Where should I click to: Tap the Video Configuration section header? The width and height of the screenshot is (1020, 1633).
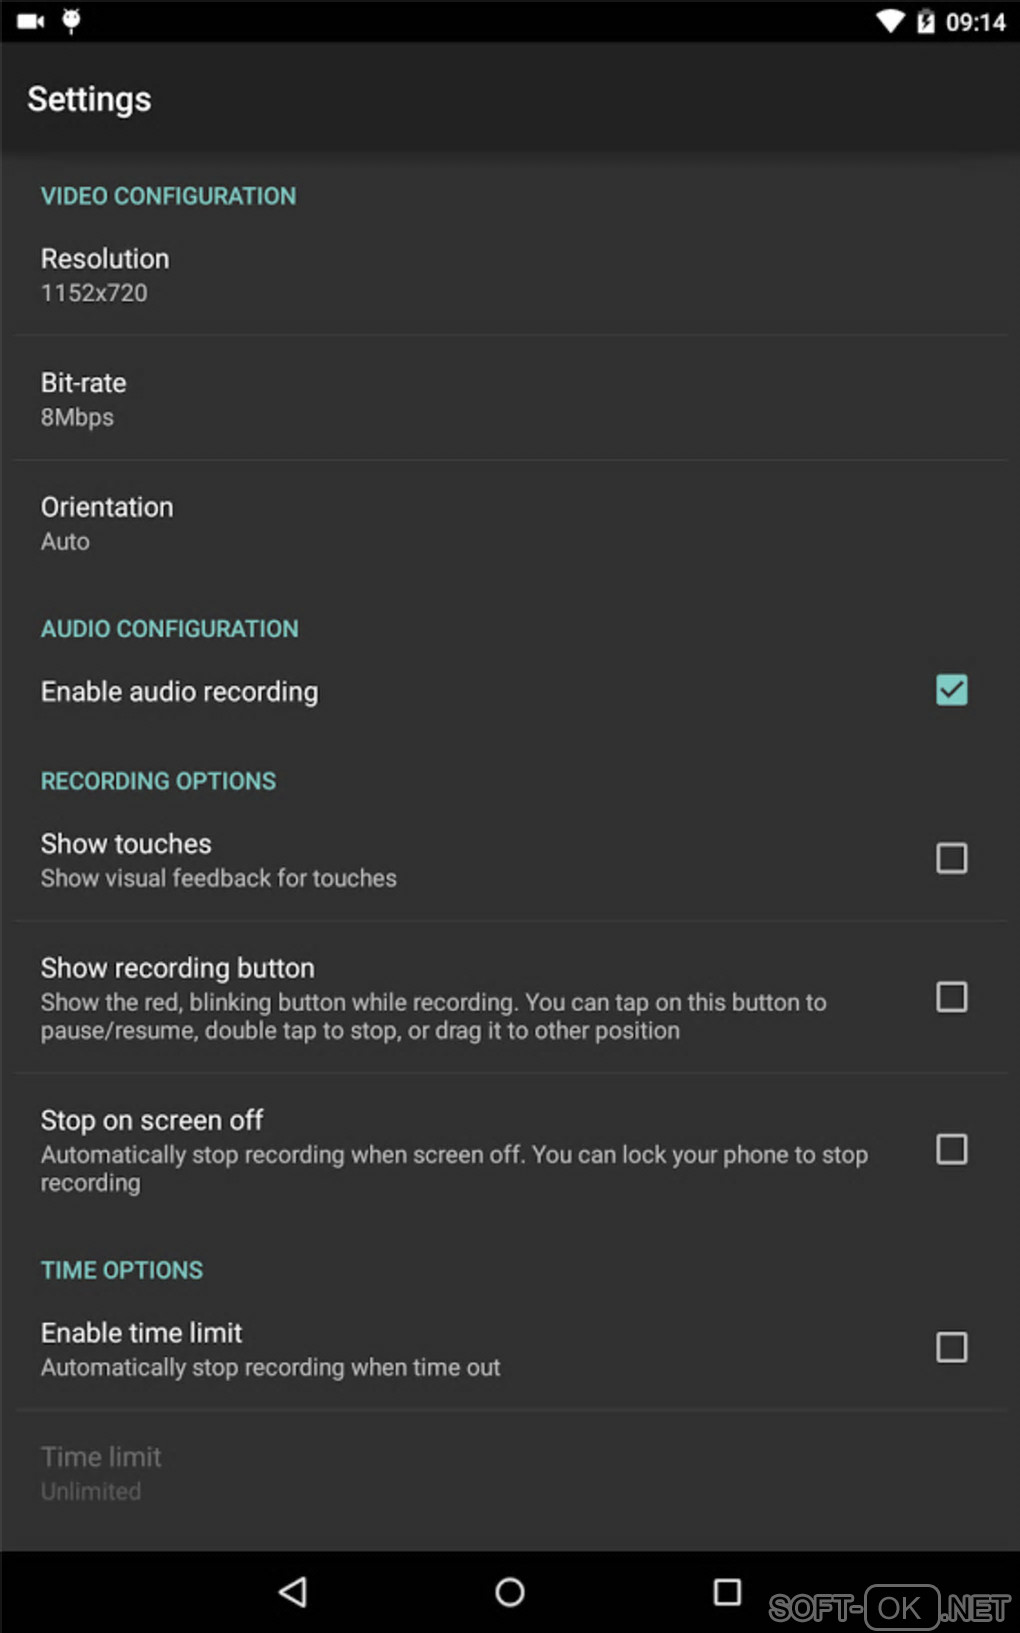click(x=168, y=196)
